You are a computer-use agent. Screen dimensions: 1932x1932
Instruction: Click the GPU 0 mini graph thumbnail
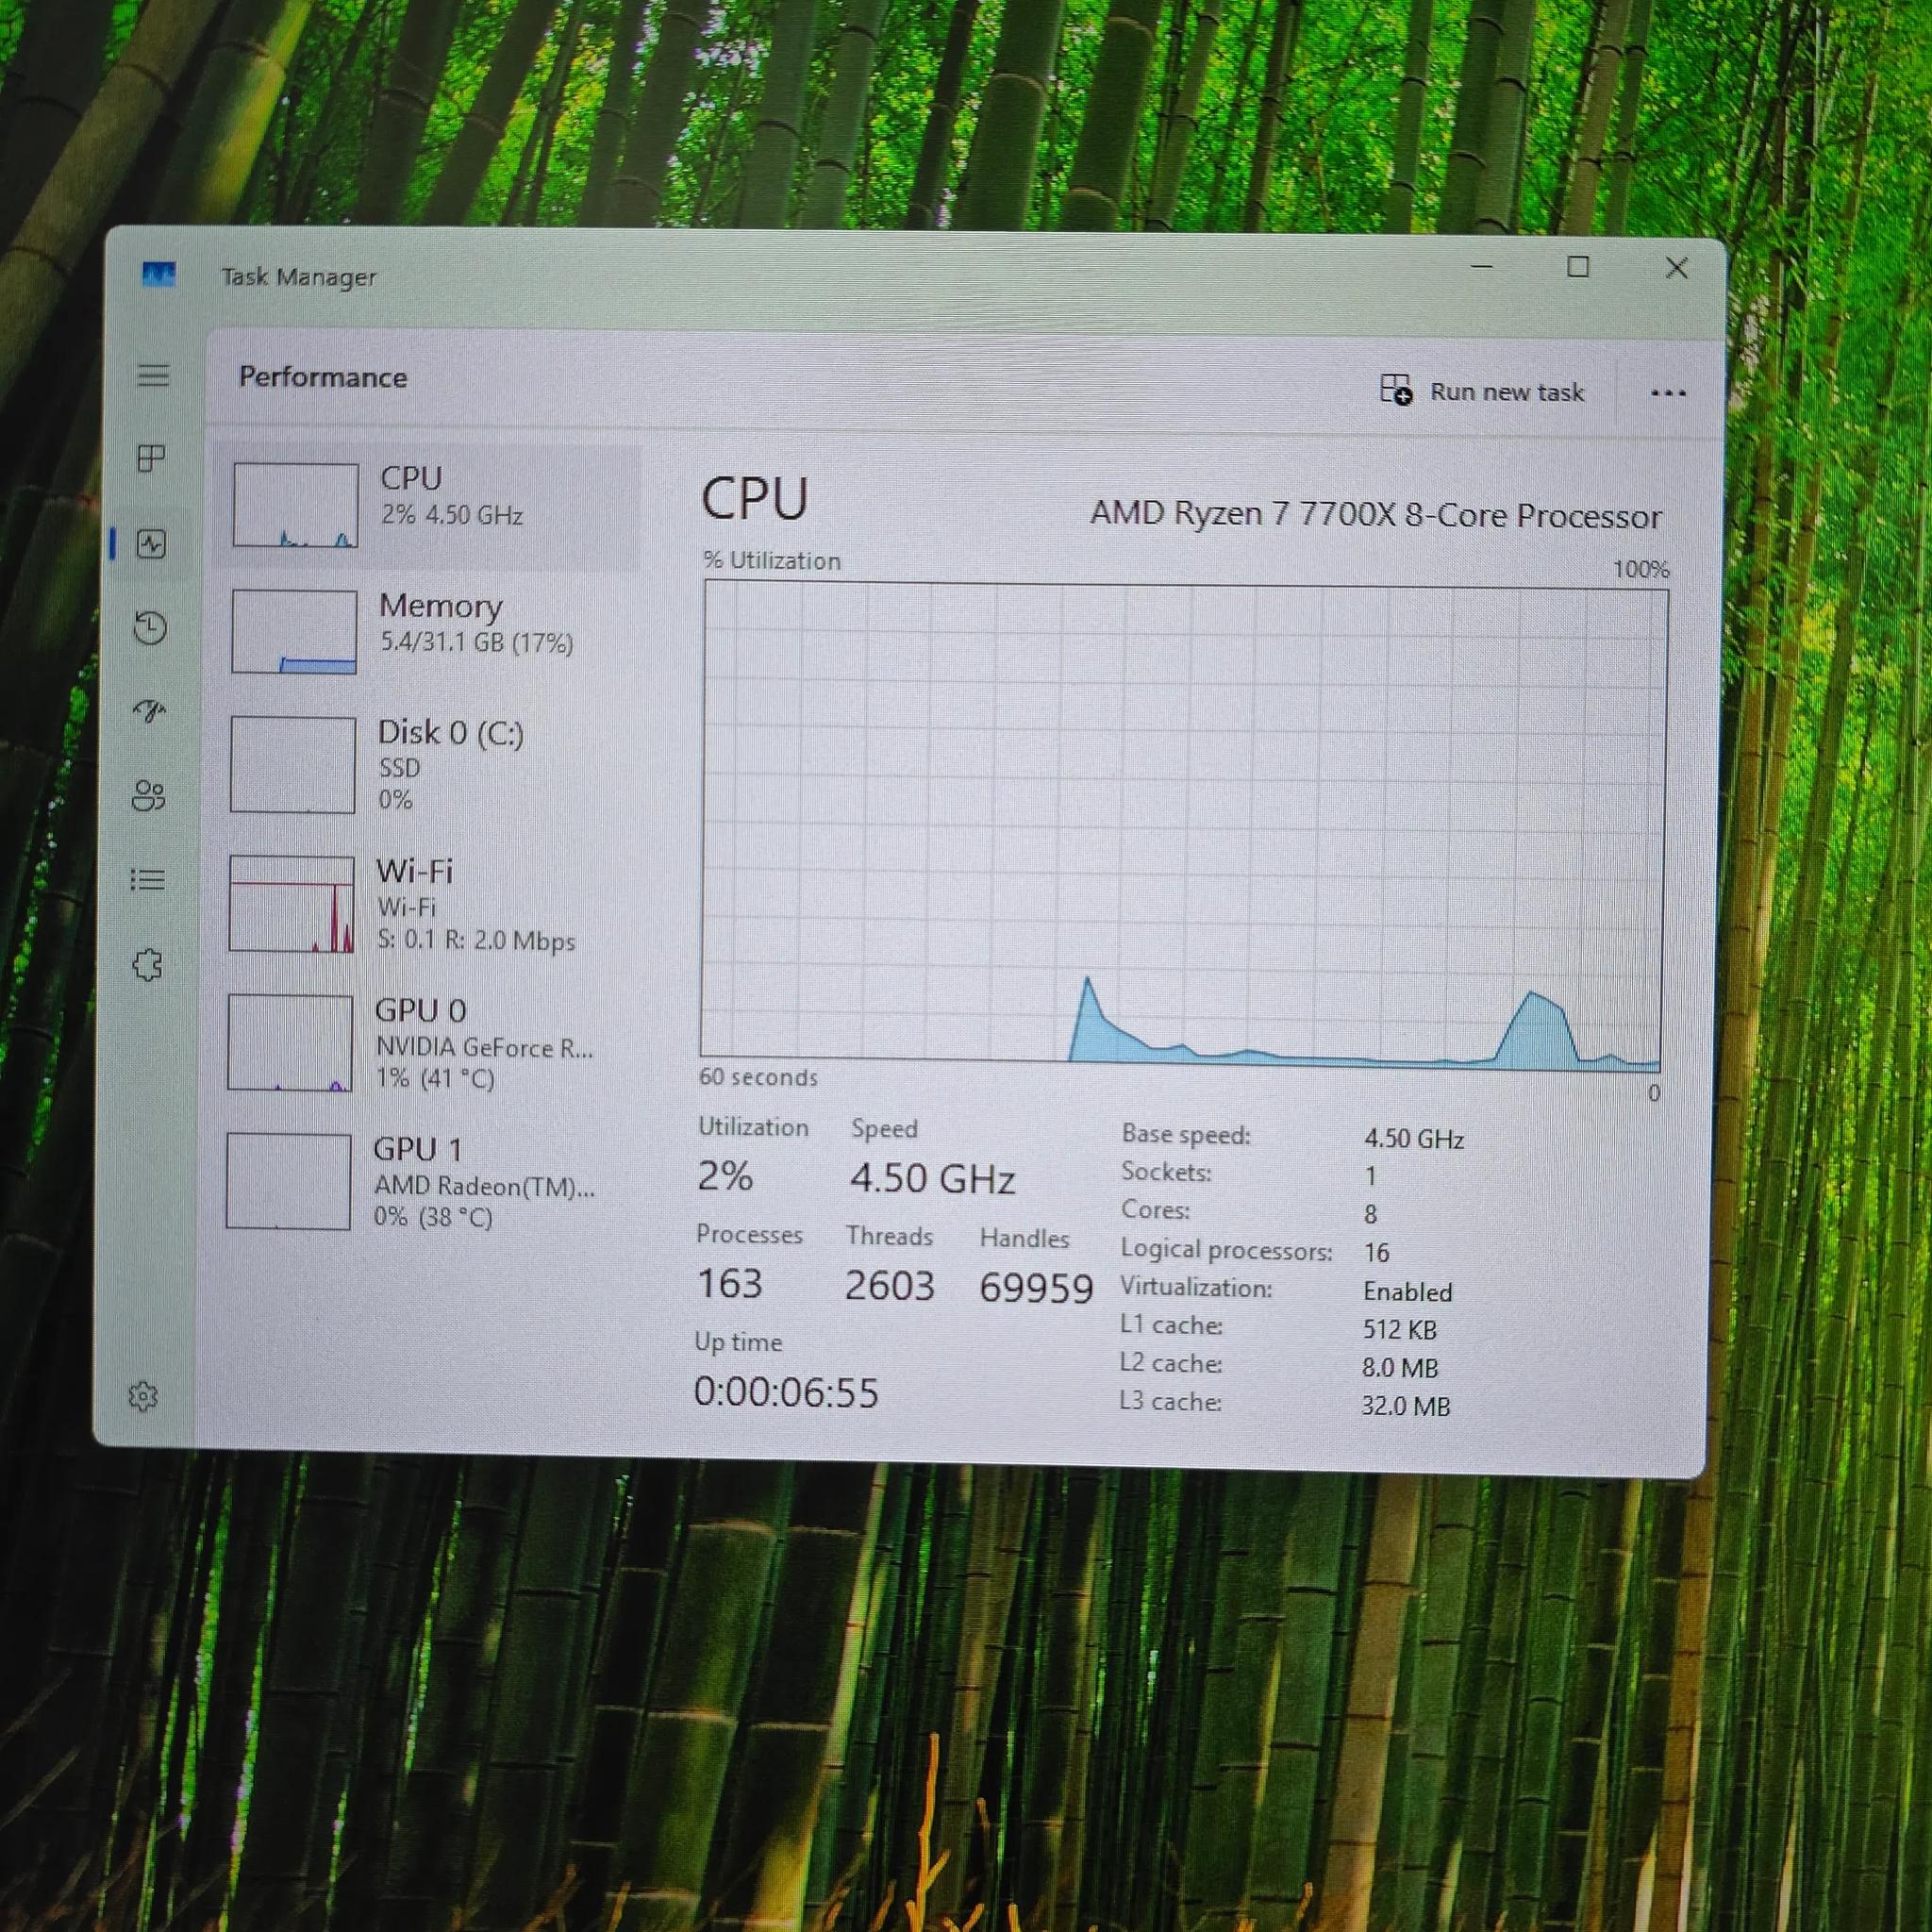click(290, 1042)
